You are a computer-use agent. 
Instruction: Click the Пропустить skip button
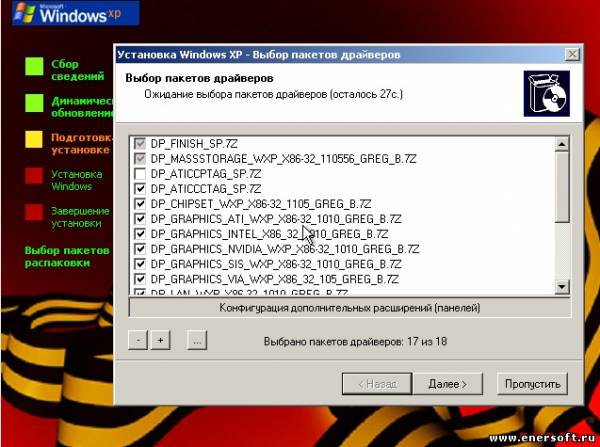click(x=532, y=384)
